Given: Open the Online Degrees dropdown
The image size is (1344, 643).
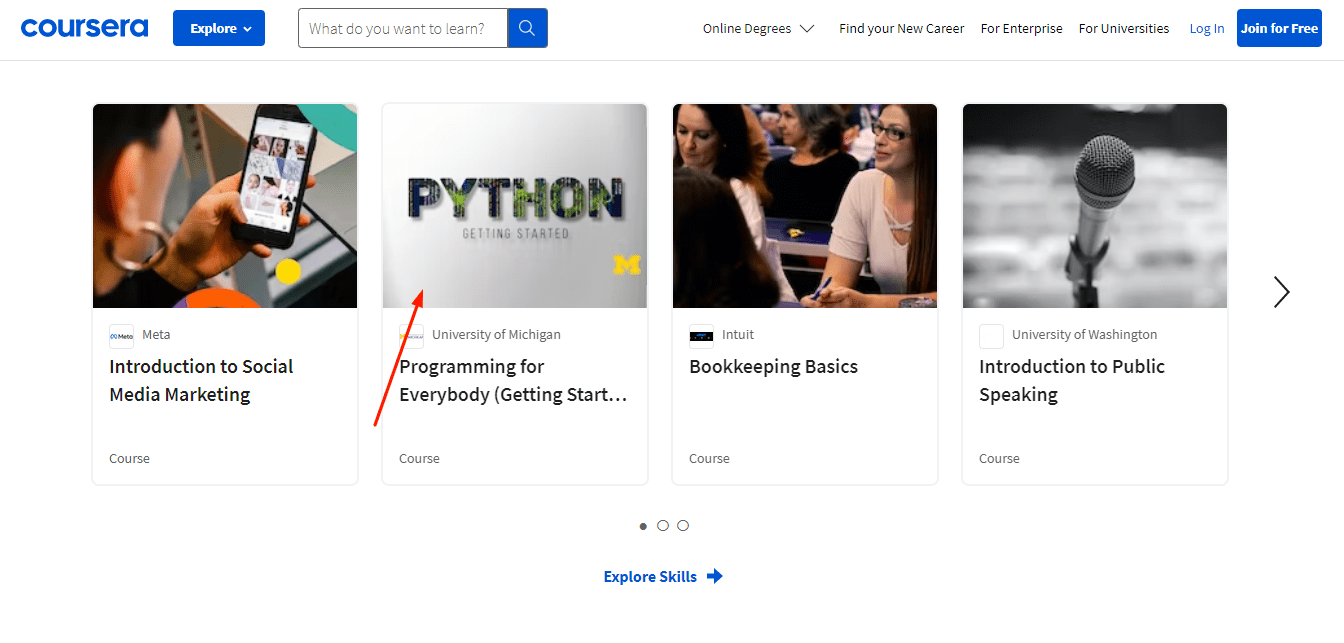Looking at the screenshot, I should 758,28.
